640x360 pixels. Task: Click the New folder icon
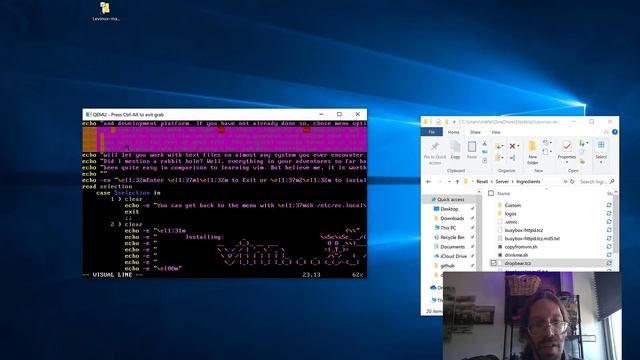coord(532,147)
